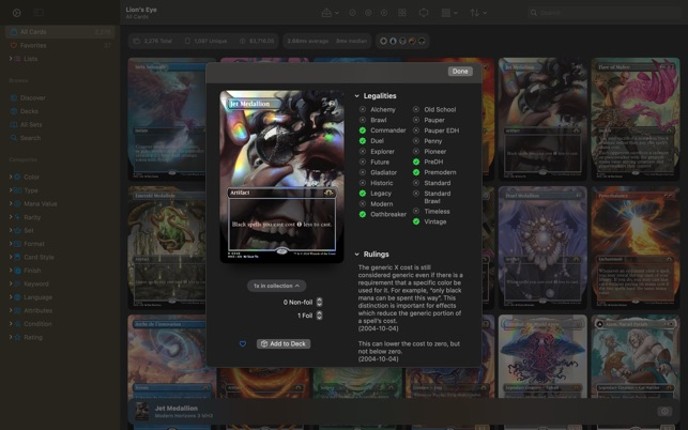The width and height of the screenshot is (688, 430).
Task: Open the layout list dropdown in toolbar
Action: 449,13
